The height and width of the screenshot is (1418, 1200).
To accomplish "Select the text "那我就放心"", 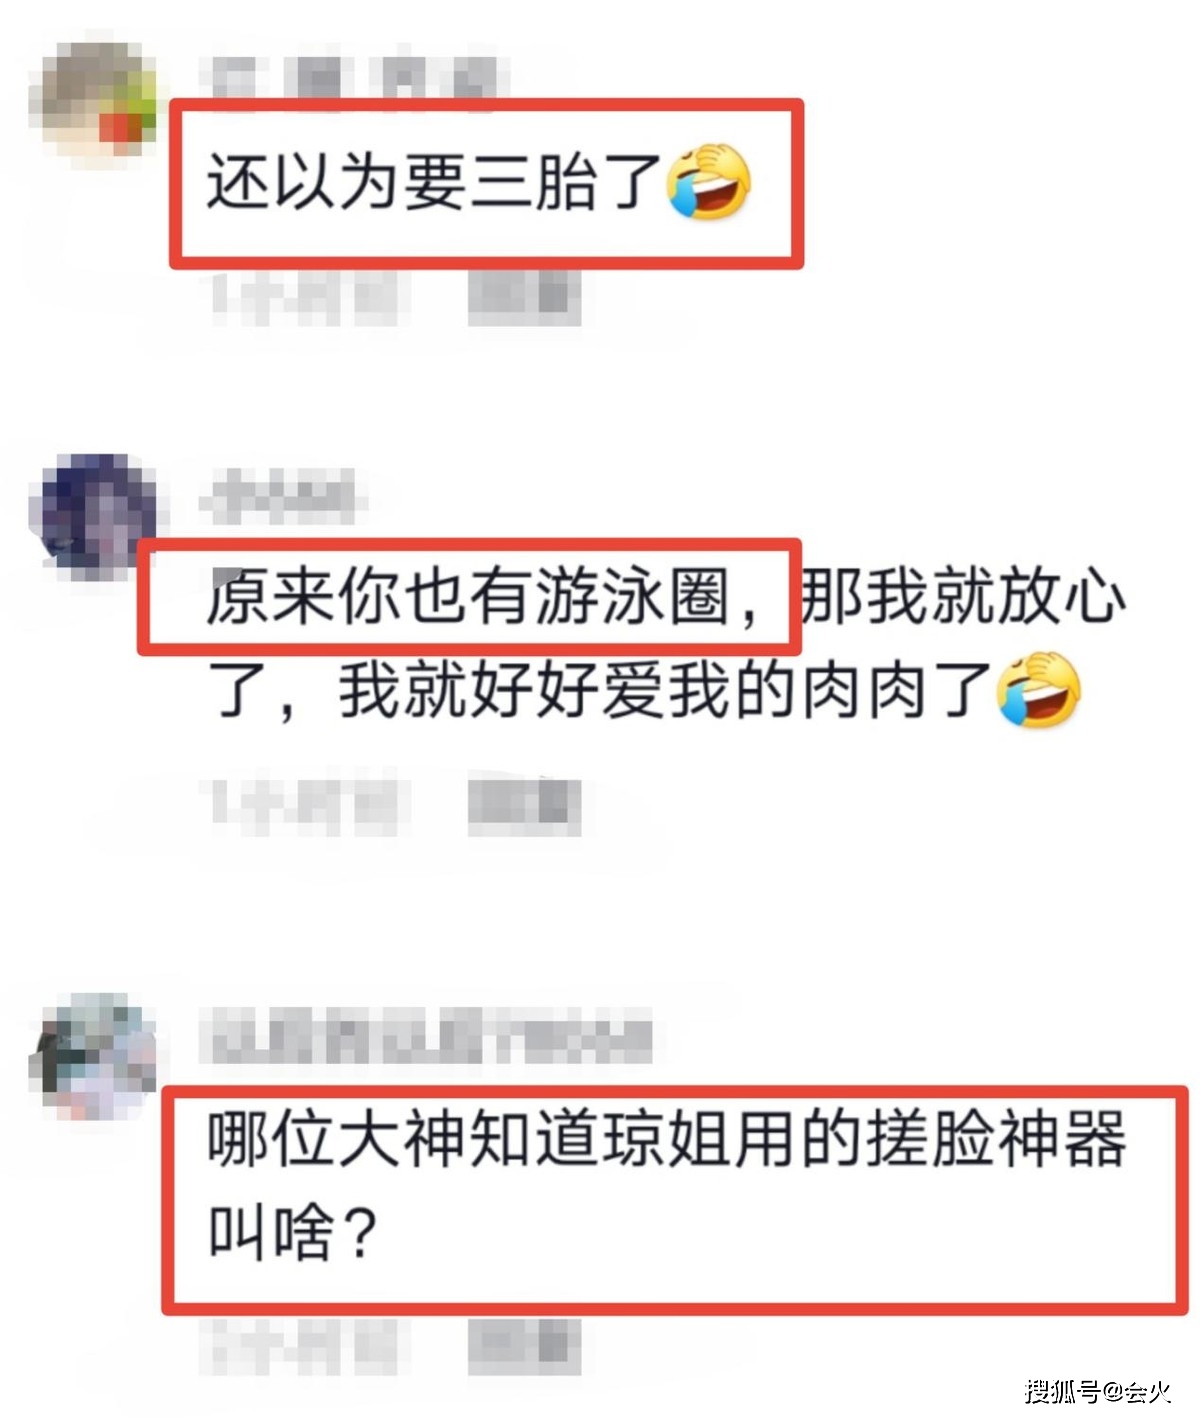I will (x=963, y=598).
